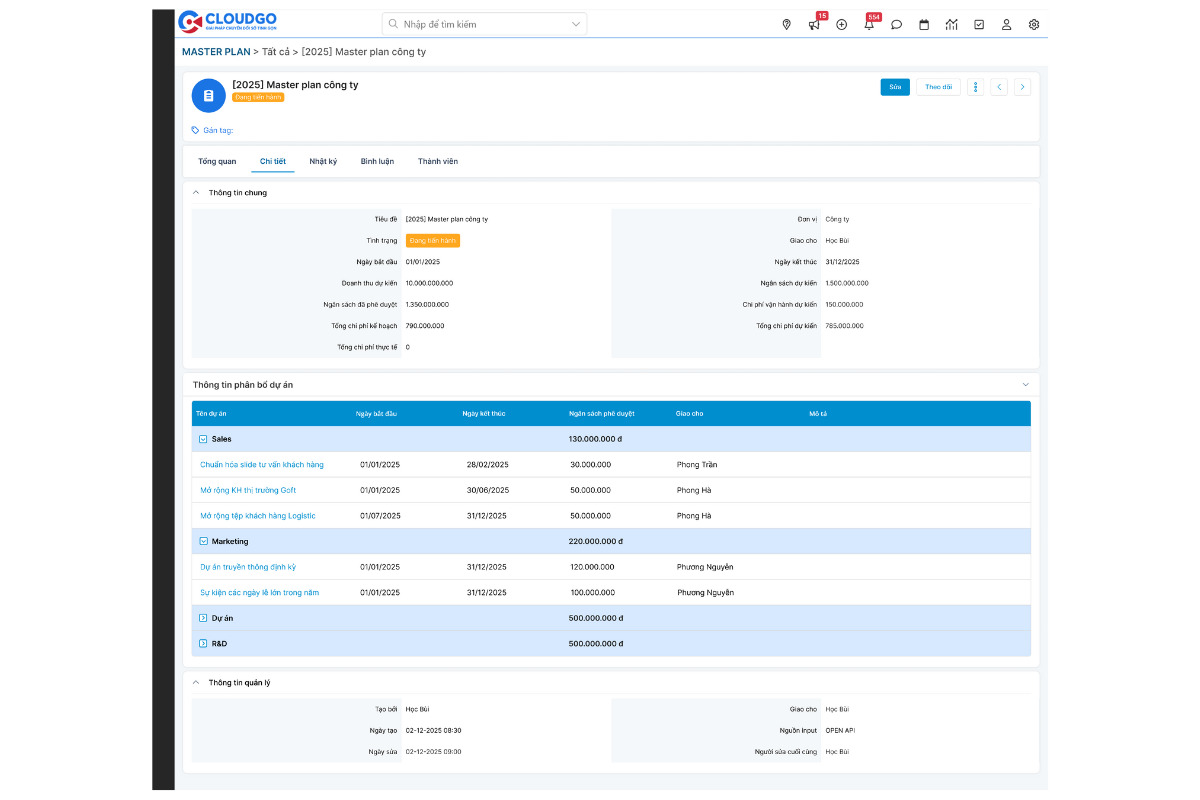The width and height of the screenshot is (1200, 800).
Task: Open the Mở rộng KH thị trường Golf link
Action: click(248, 490)
